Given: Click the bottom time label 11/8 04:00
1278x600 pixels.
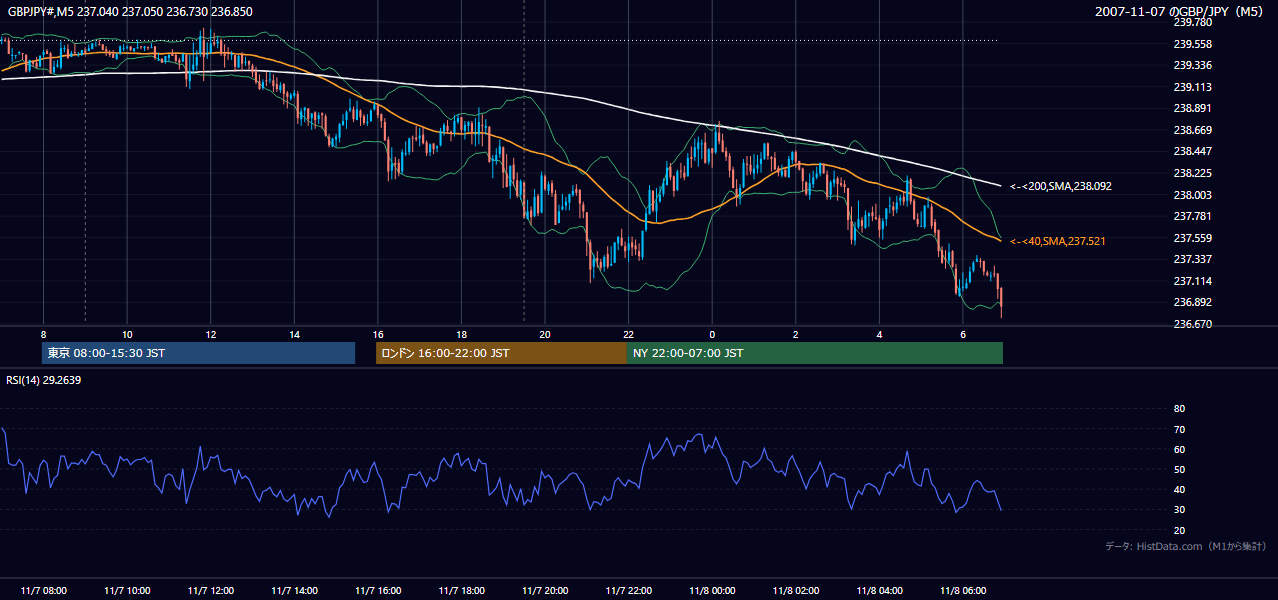Looking at the screenshot, I should (879, 590).
